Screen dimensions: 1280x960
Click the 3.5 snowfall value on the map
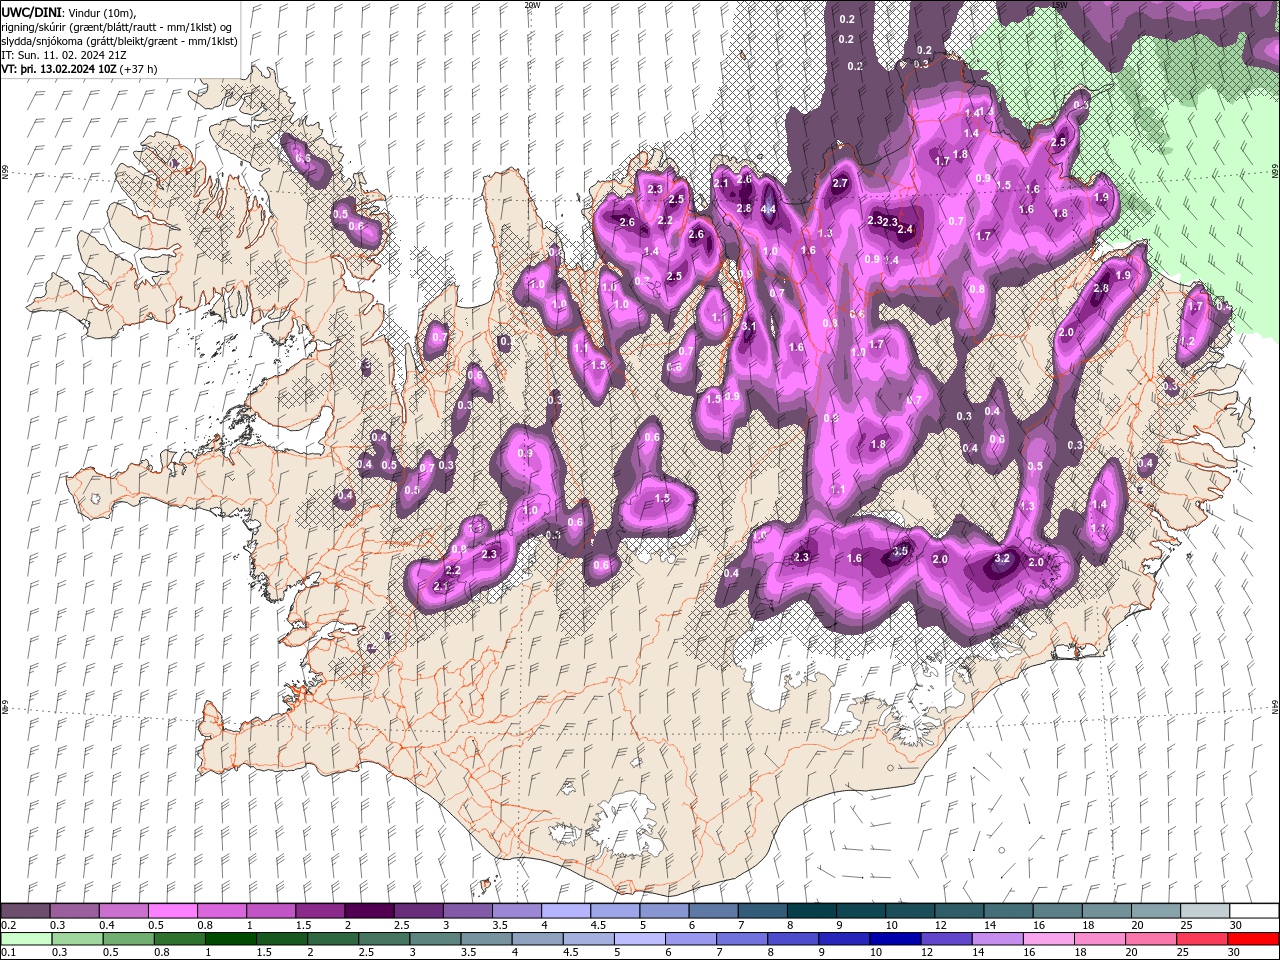[x=900, y=551]
